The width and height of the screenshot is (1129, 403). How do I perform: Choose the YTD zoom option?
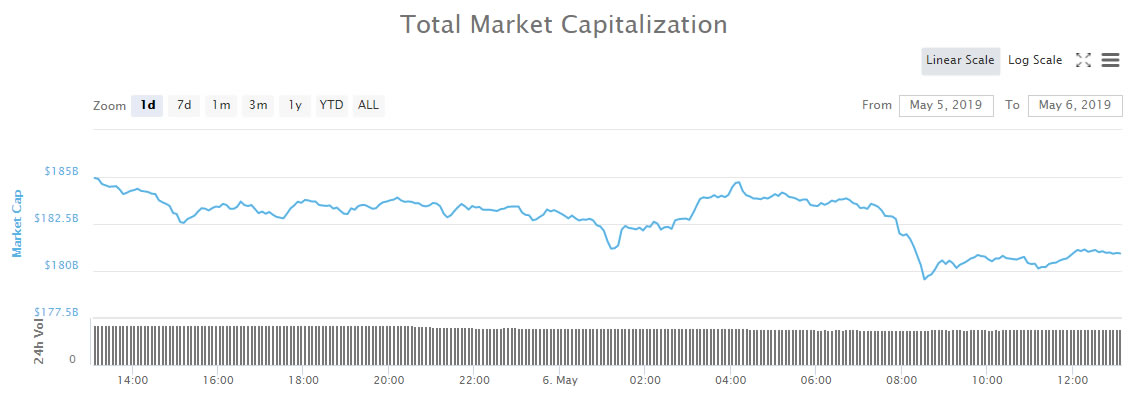coord(331,105)
